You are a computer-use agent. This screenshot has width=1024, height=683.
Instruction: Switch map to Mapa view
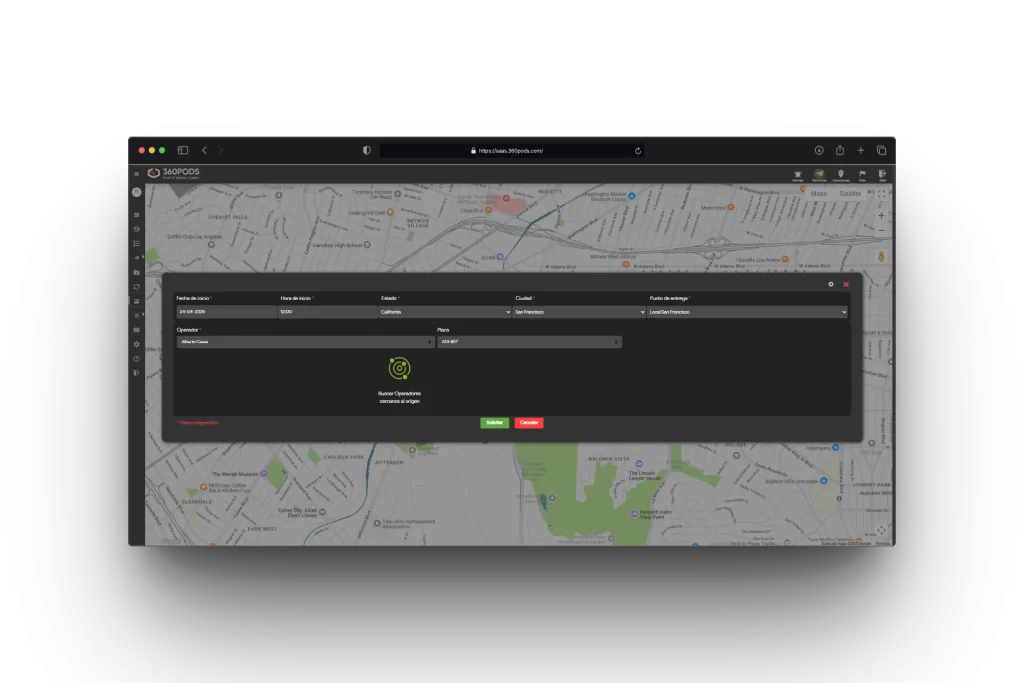click(819, 193)
